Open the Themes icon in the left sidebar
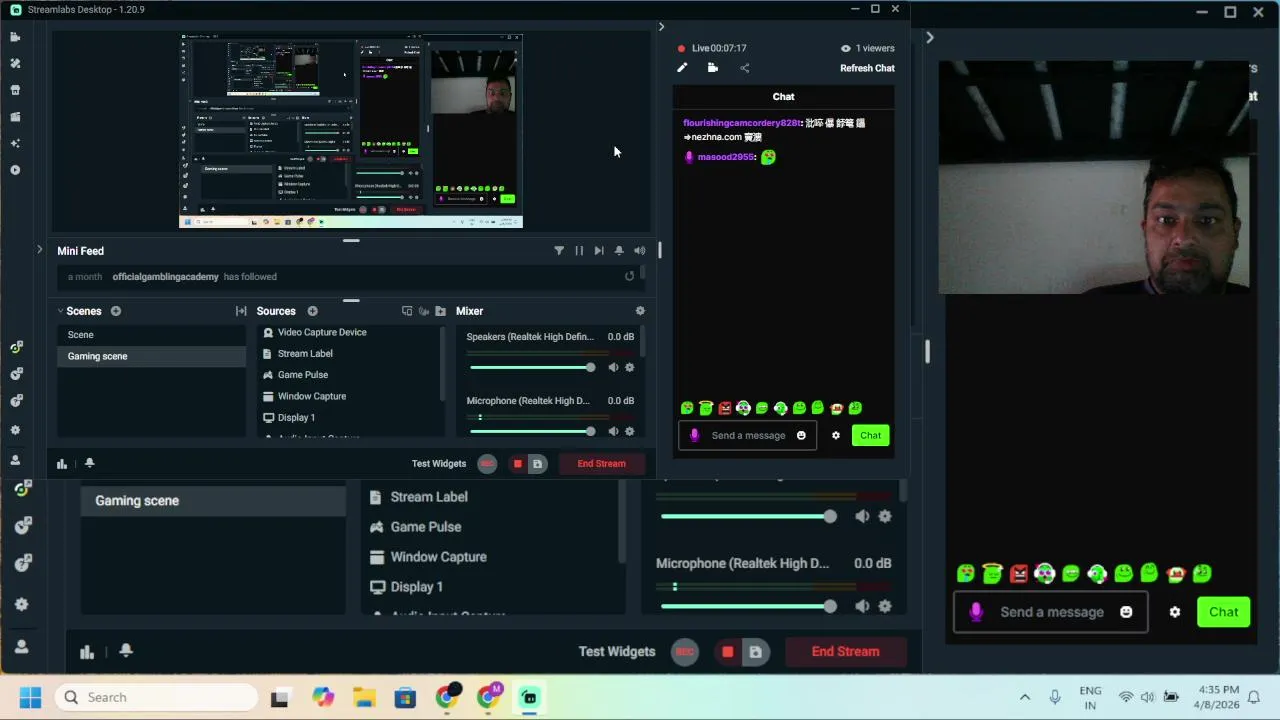1280x720 pixels. [x=15, y=63]
